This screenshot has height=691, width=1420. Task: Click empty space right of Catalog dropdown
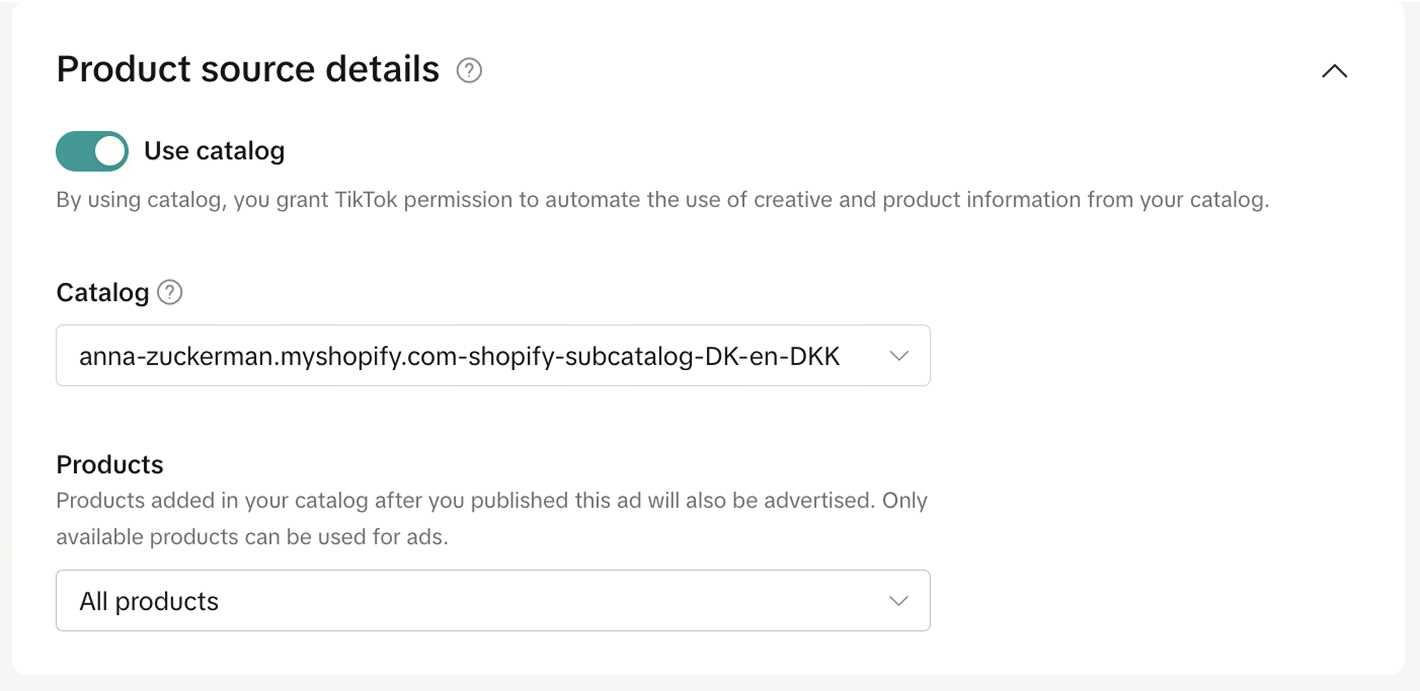point(1150,355)
